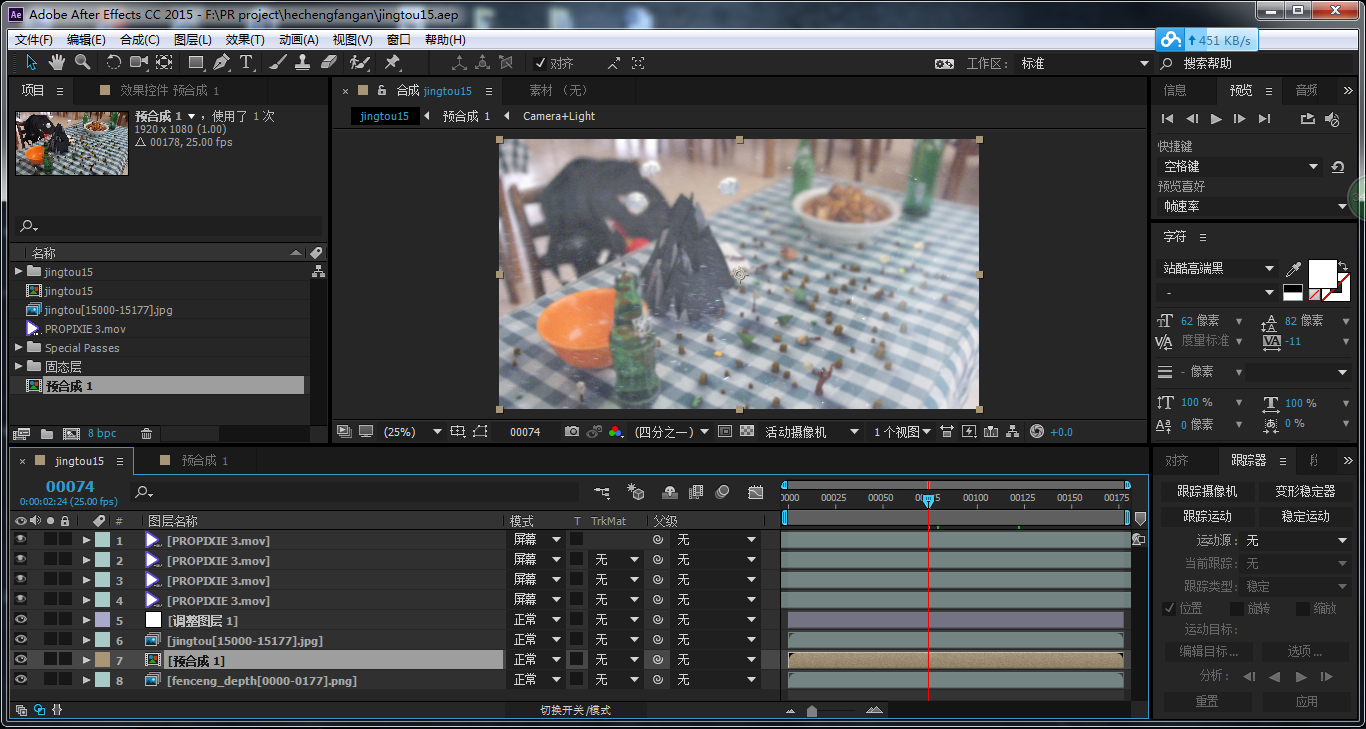Select the Hand tool in toolbar
Viewport: 1366px width, 729px height.
pyautogui.click(x=57, y=63)
